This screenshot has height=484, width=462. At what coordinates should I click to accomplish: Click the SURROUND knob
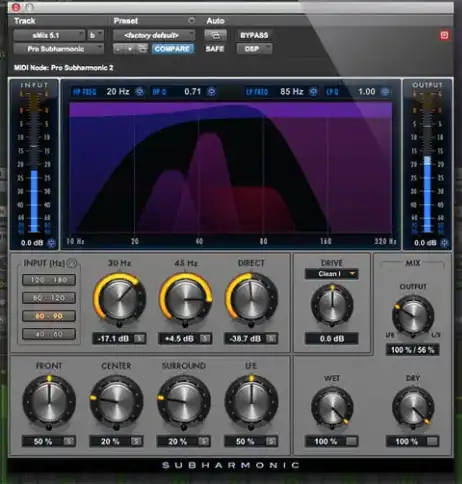click(184, 402)
